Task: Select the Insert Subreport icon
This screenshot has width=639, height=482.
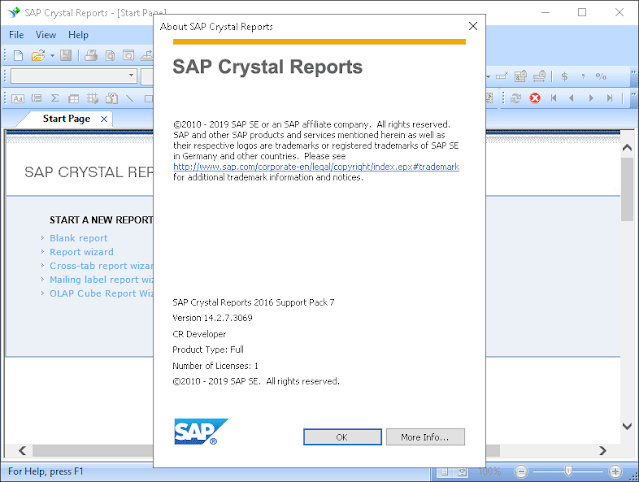Action: click(x=111, y=98)
